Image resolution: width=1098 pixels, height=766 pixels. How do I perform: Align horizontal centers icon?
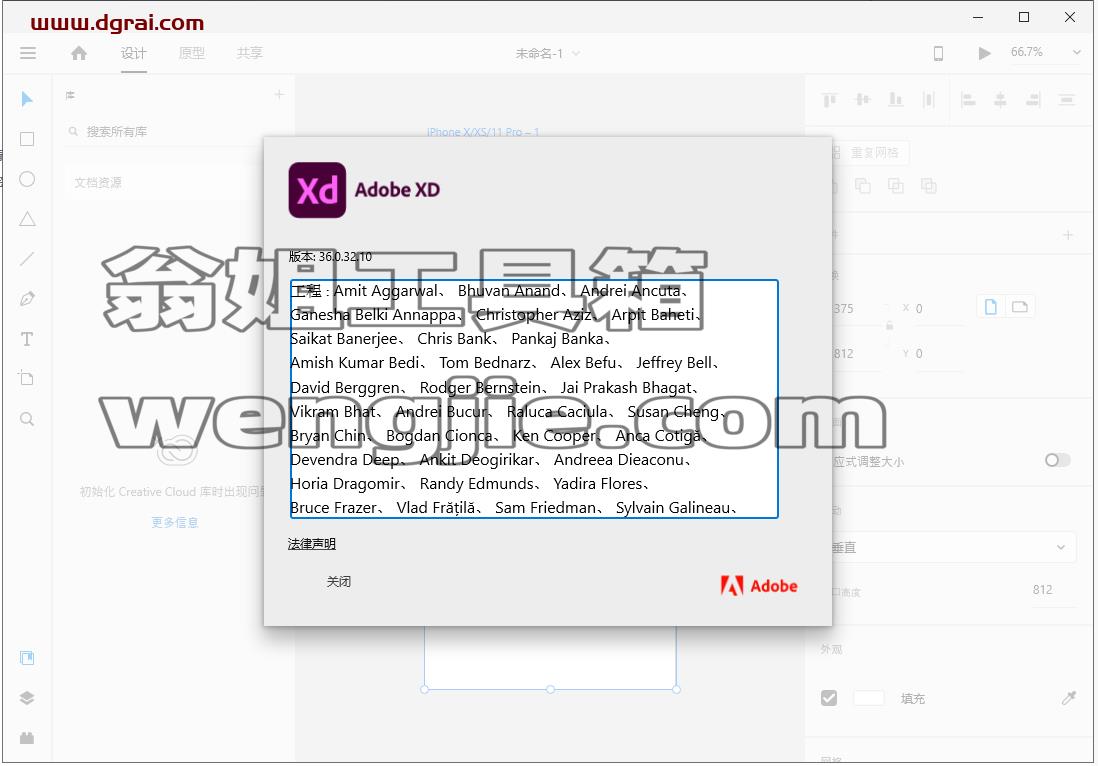tap(1001, 100)
